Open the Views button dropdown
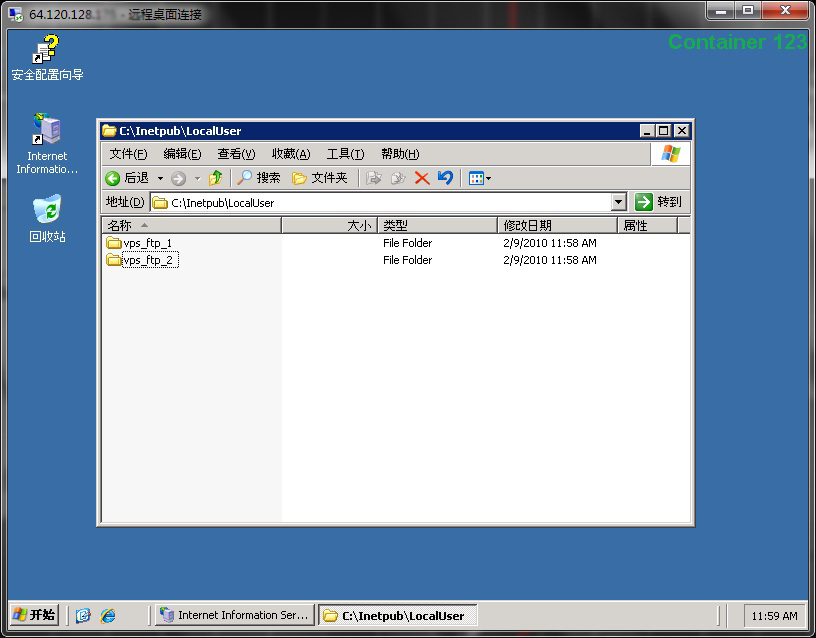The height and width of the screenshot is (638, 816). pos(480,178)
